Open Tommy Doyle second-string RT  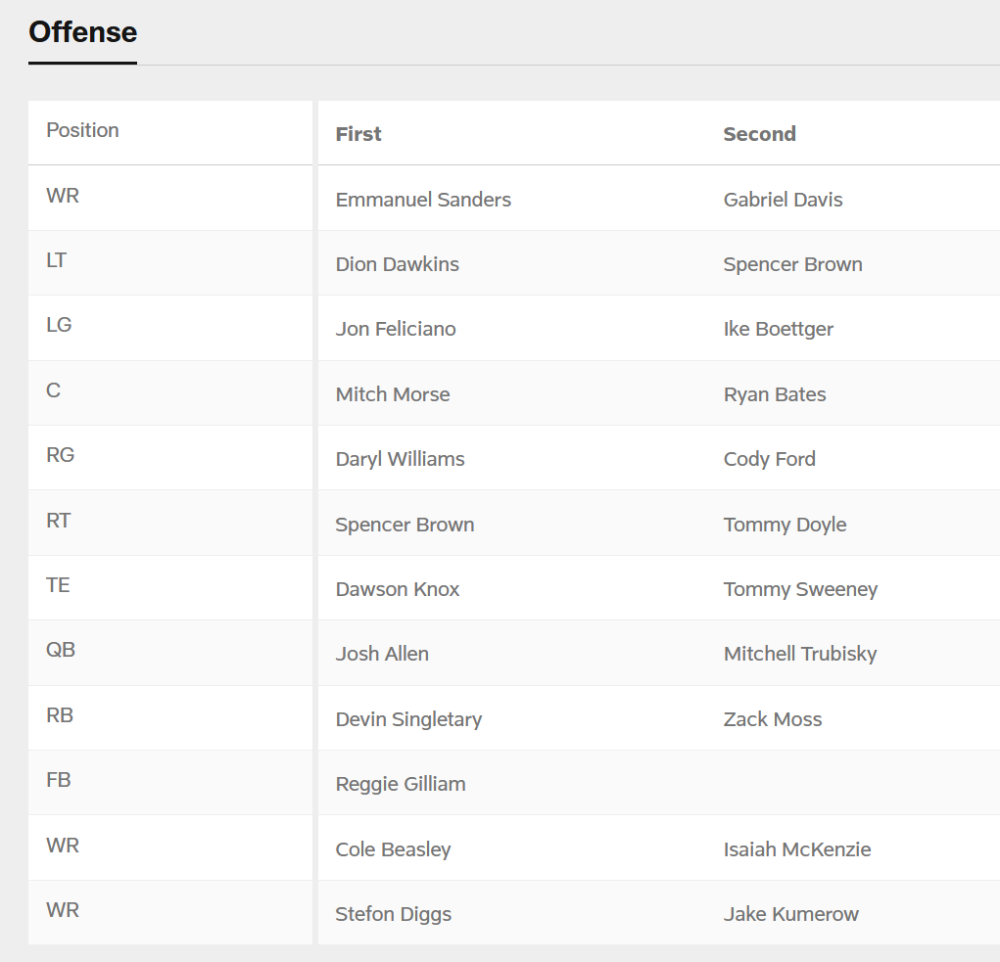(784, 524)
